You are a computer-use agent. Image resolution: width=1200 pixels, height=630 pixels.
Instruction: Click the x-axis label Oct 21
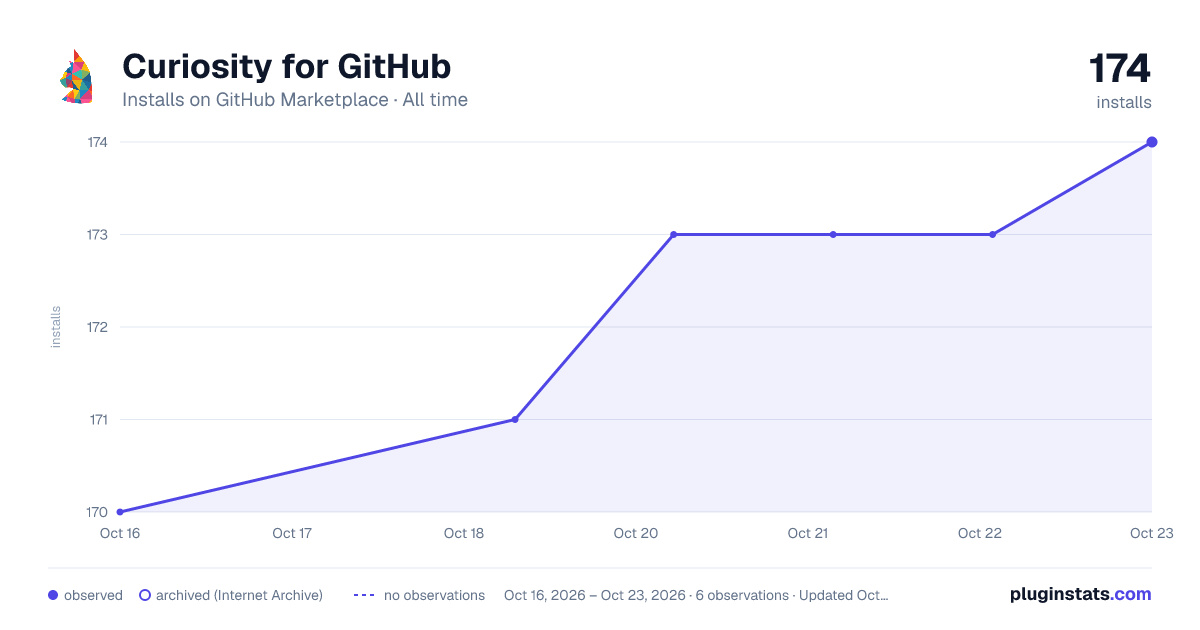(808, 533)
